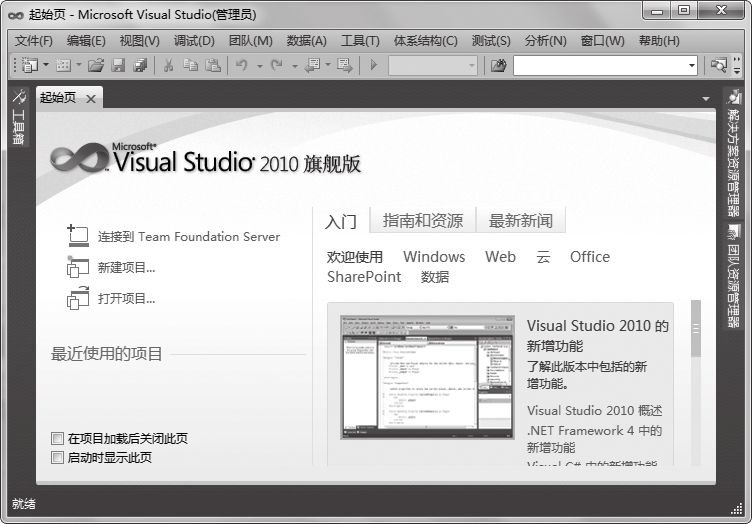Open the 解决方案资源管理器 side tab
Screen dimensions: 752x524
point(733,153)
